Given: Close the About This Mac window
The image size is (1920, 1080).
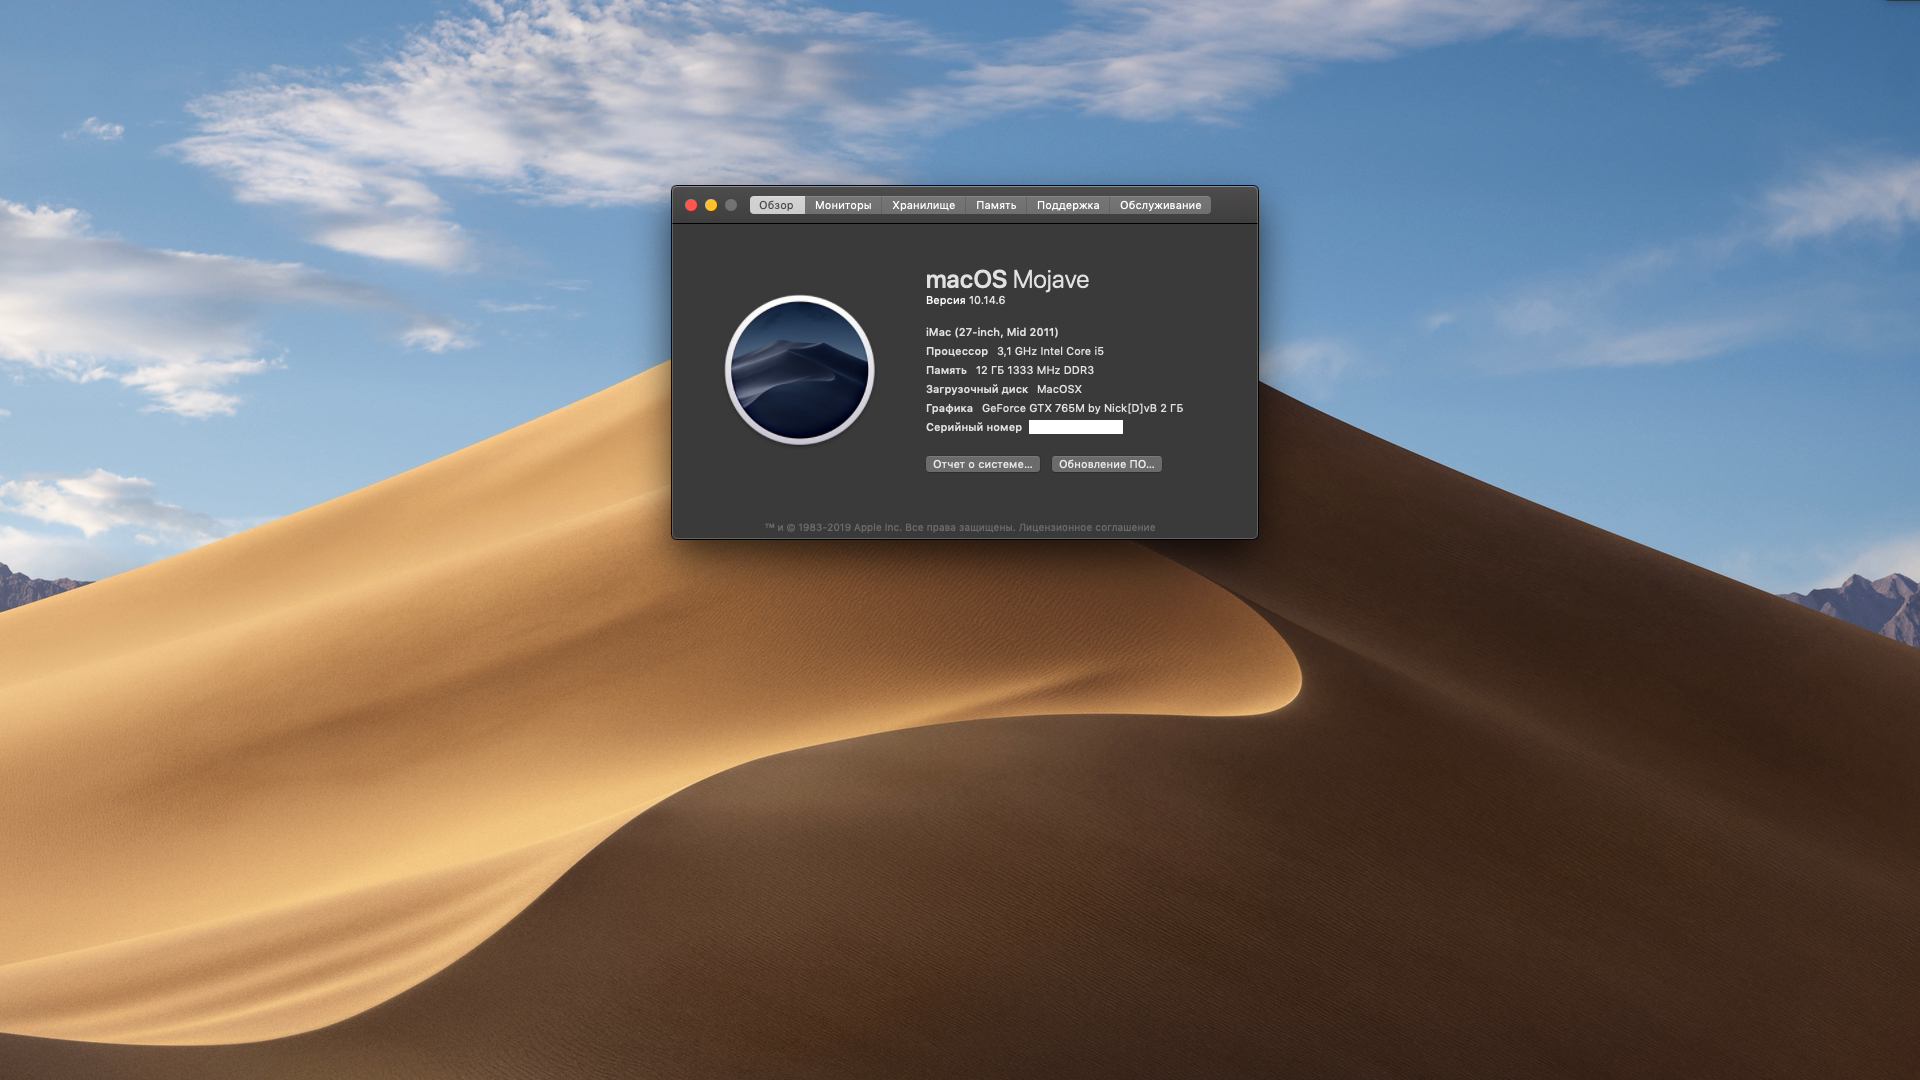Looking at the screenshot, I should (691, 205).
